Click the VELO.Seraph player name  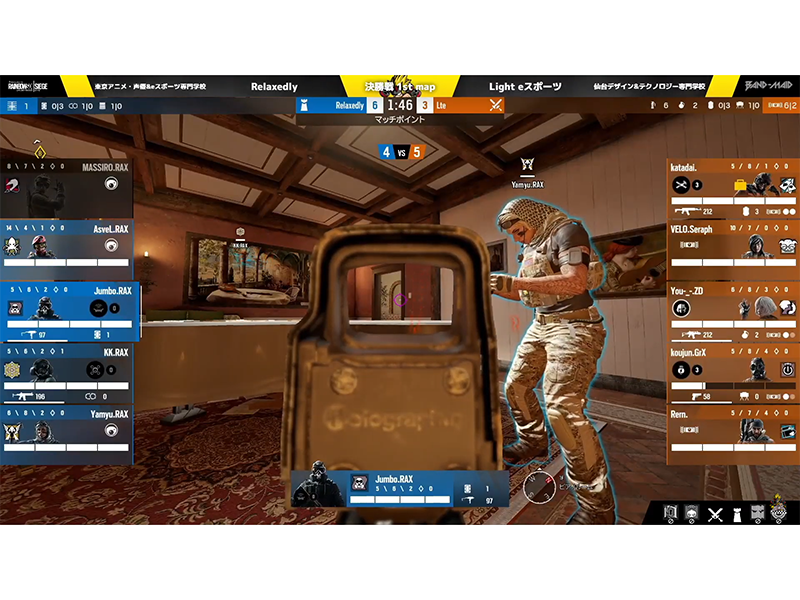point(691,229)
